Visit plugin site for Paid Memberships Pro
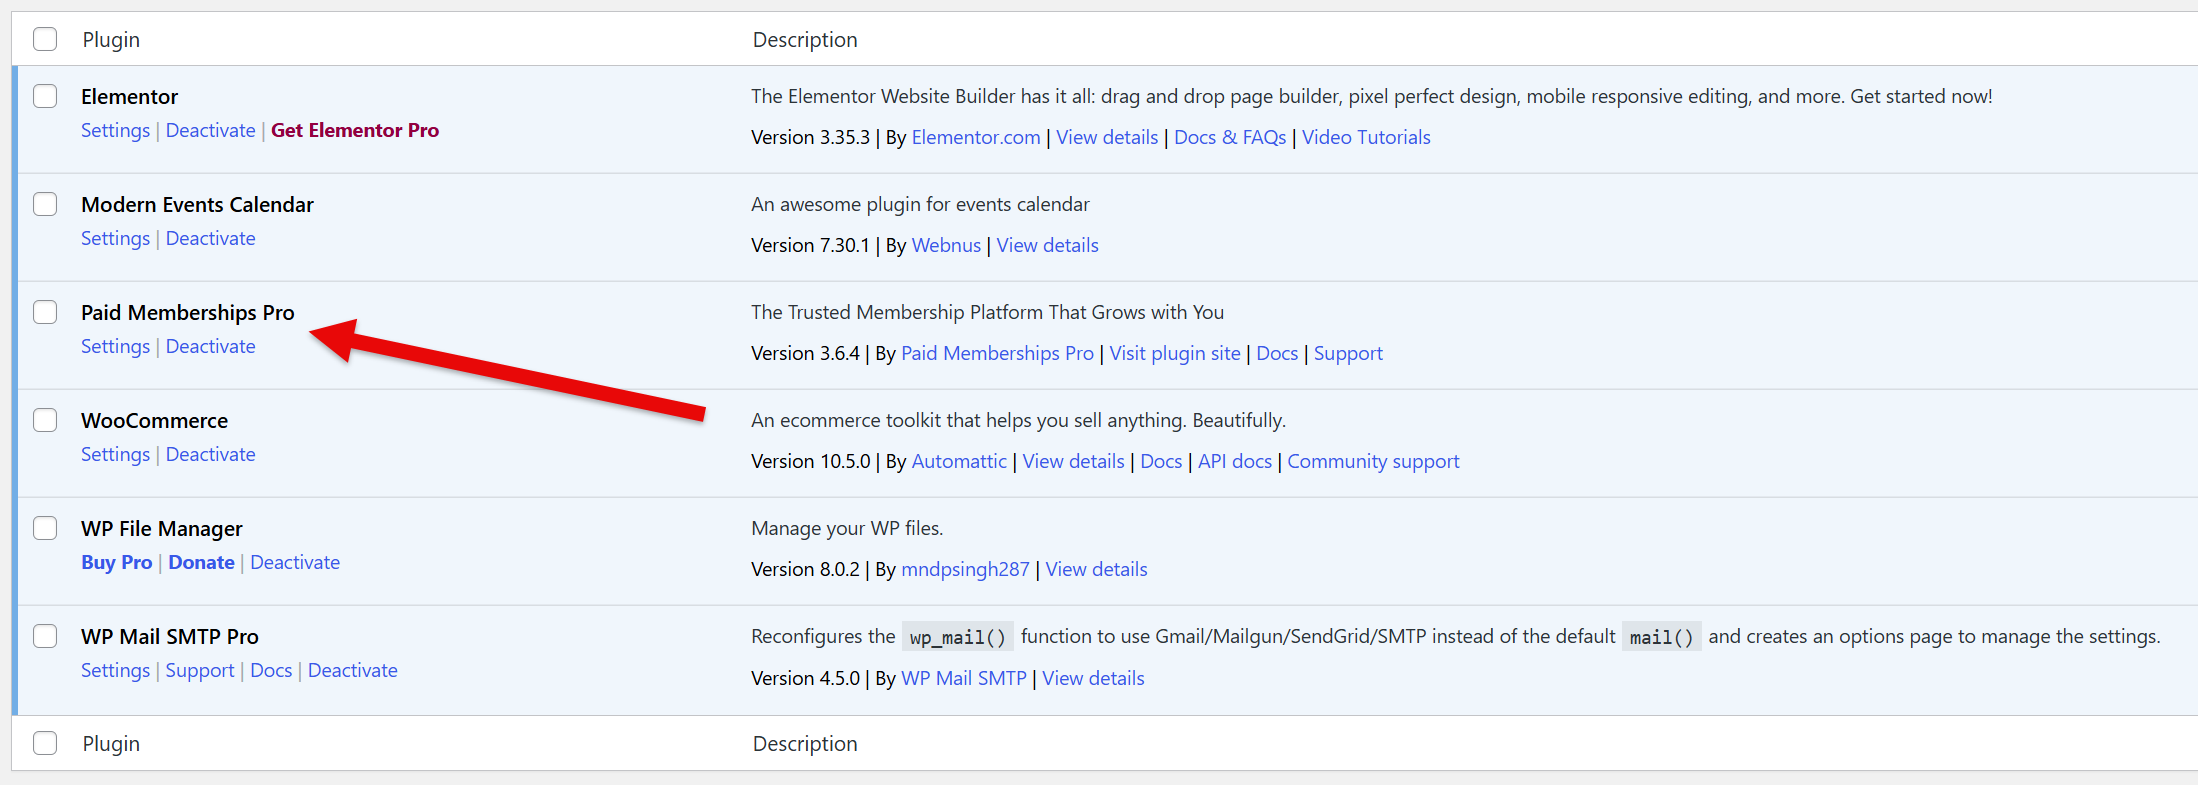 1174,353
